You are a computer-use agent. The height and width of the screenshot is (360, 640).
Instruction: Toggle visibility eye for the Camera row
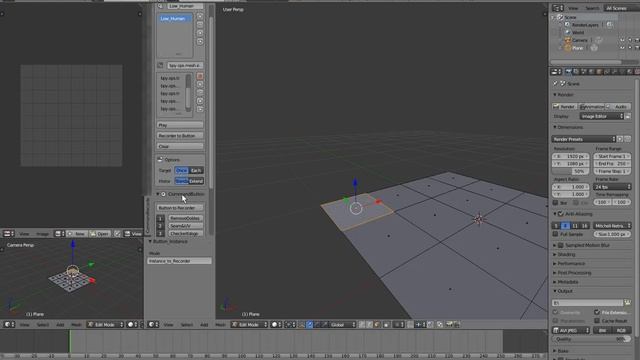[622, 40]
